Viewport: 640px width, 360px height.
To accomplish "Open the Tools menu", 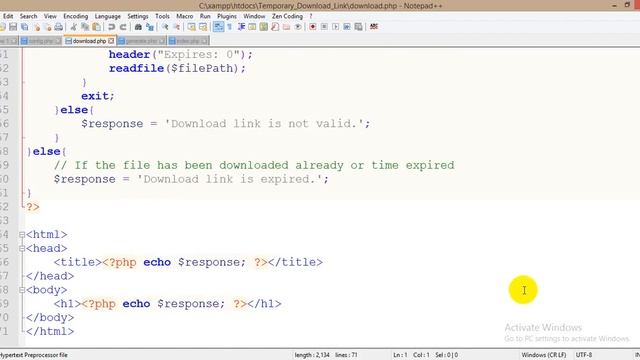I will (x=162, y=16).
